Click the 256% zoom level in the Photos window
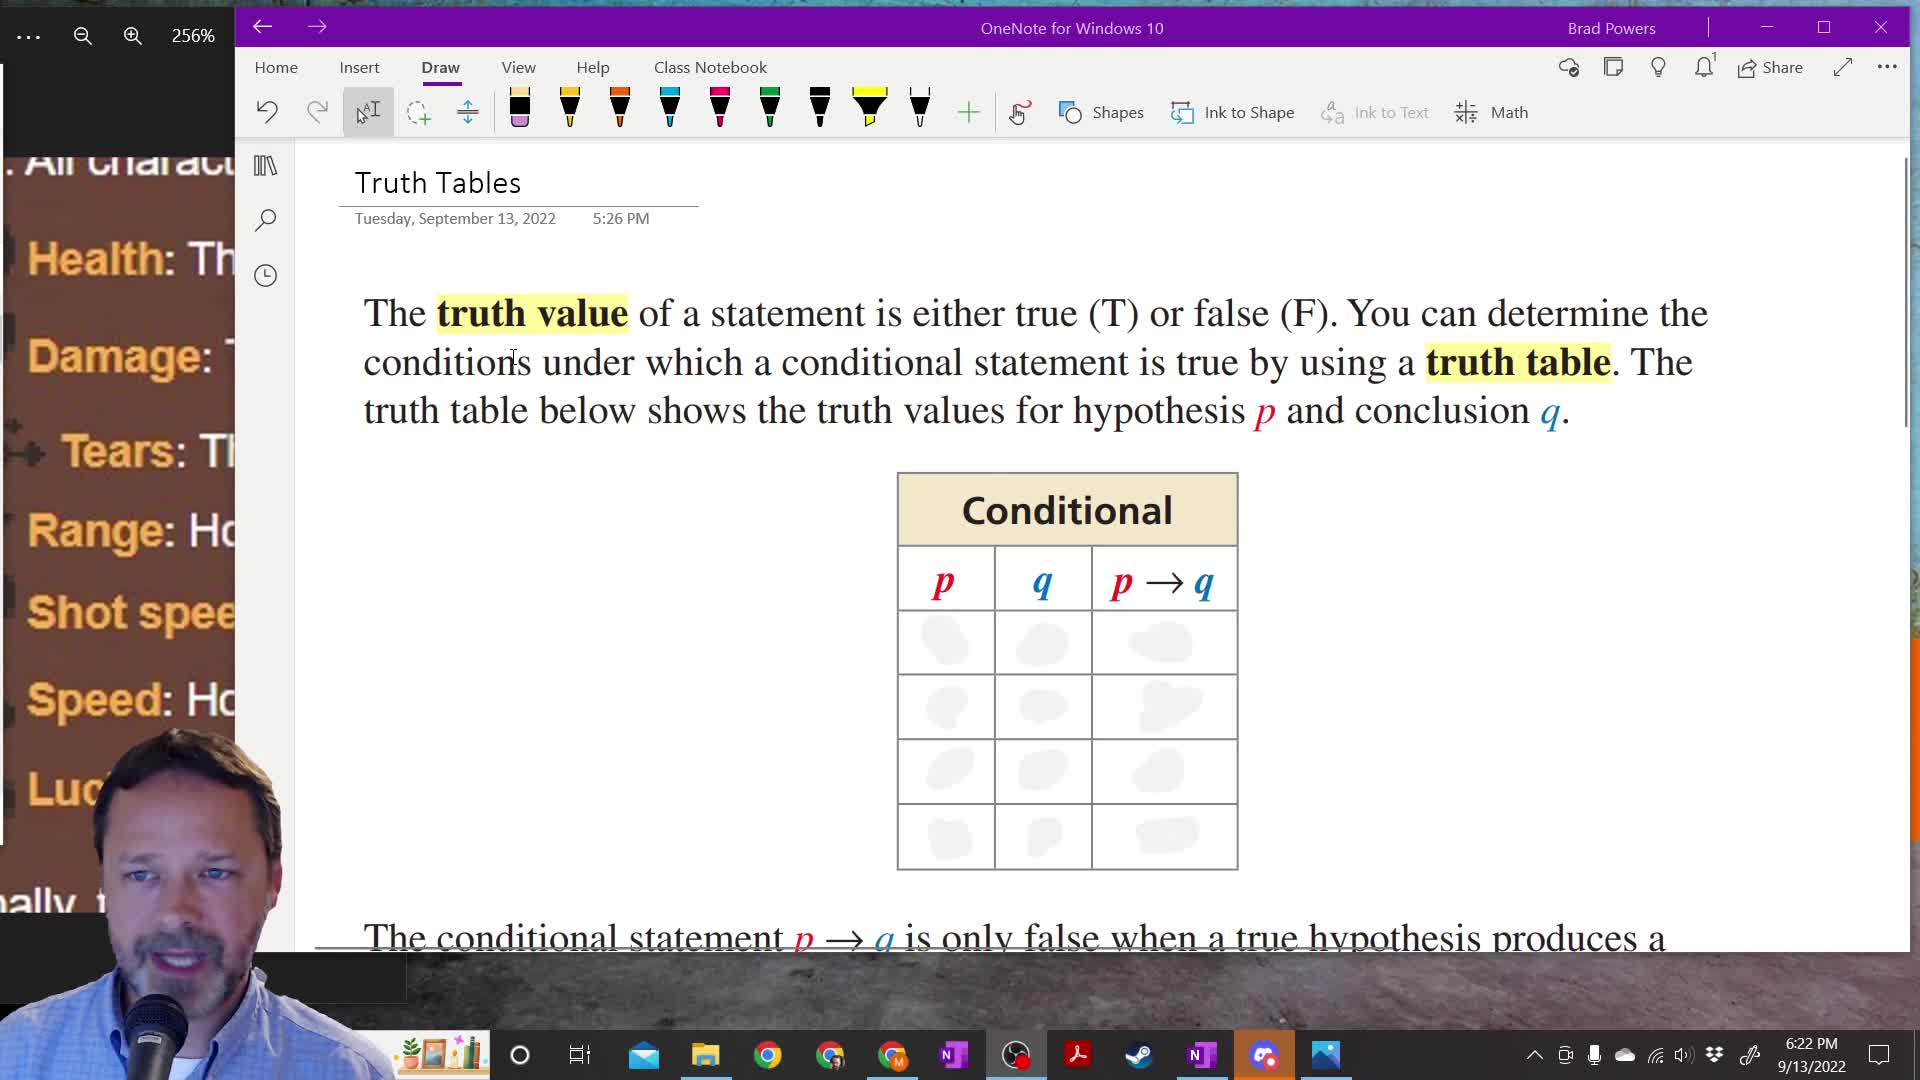The width and height of the screenshot is (1920, 1080). (193, 36)
